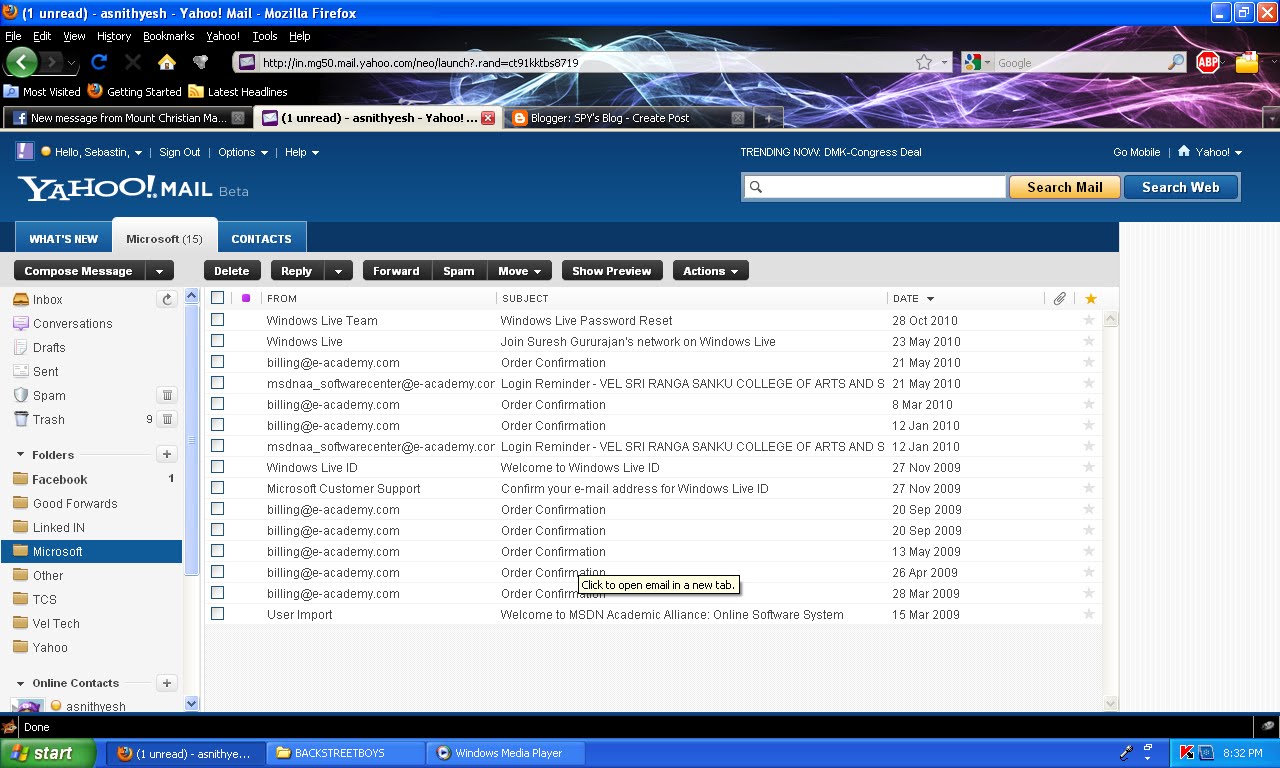Collapse Online Contacts section
Viewport: 1280px width, 768px height.
(x=20, y=684)
